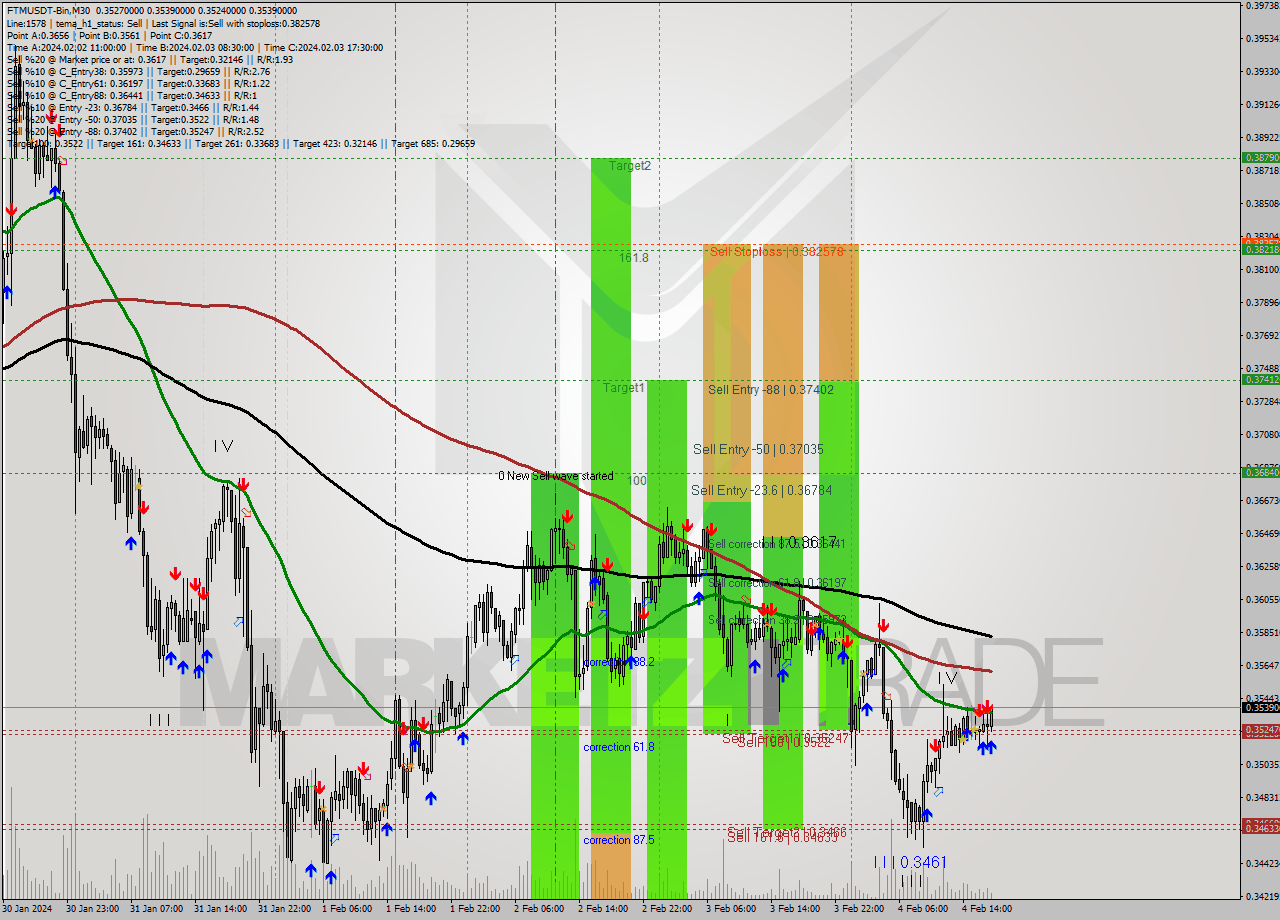Click the '161.8' Fibonacci level label
This screenshot has width=1280, height=920.
[x=634, y=257]
